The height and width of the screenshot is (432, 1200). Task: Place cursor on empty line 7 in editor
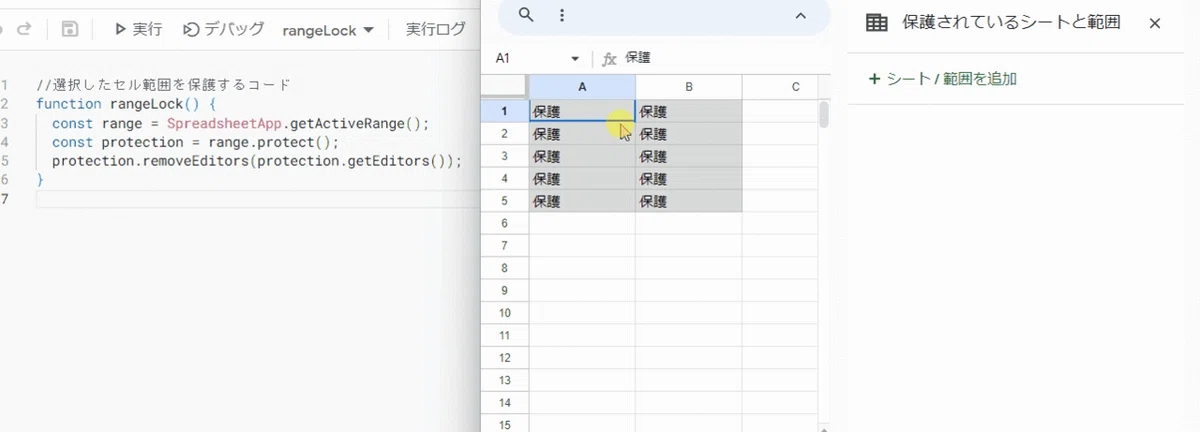[255, 199]
